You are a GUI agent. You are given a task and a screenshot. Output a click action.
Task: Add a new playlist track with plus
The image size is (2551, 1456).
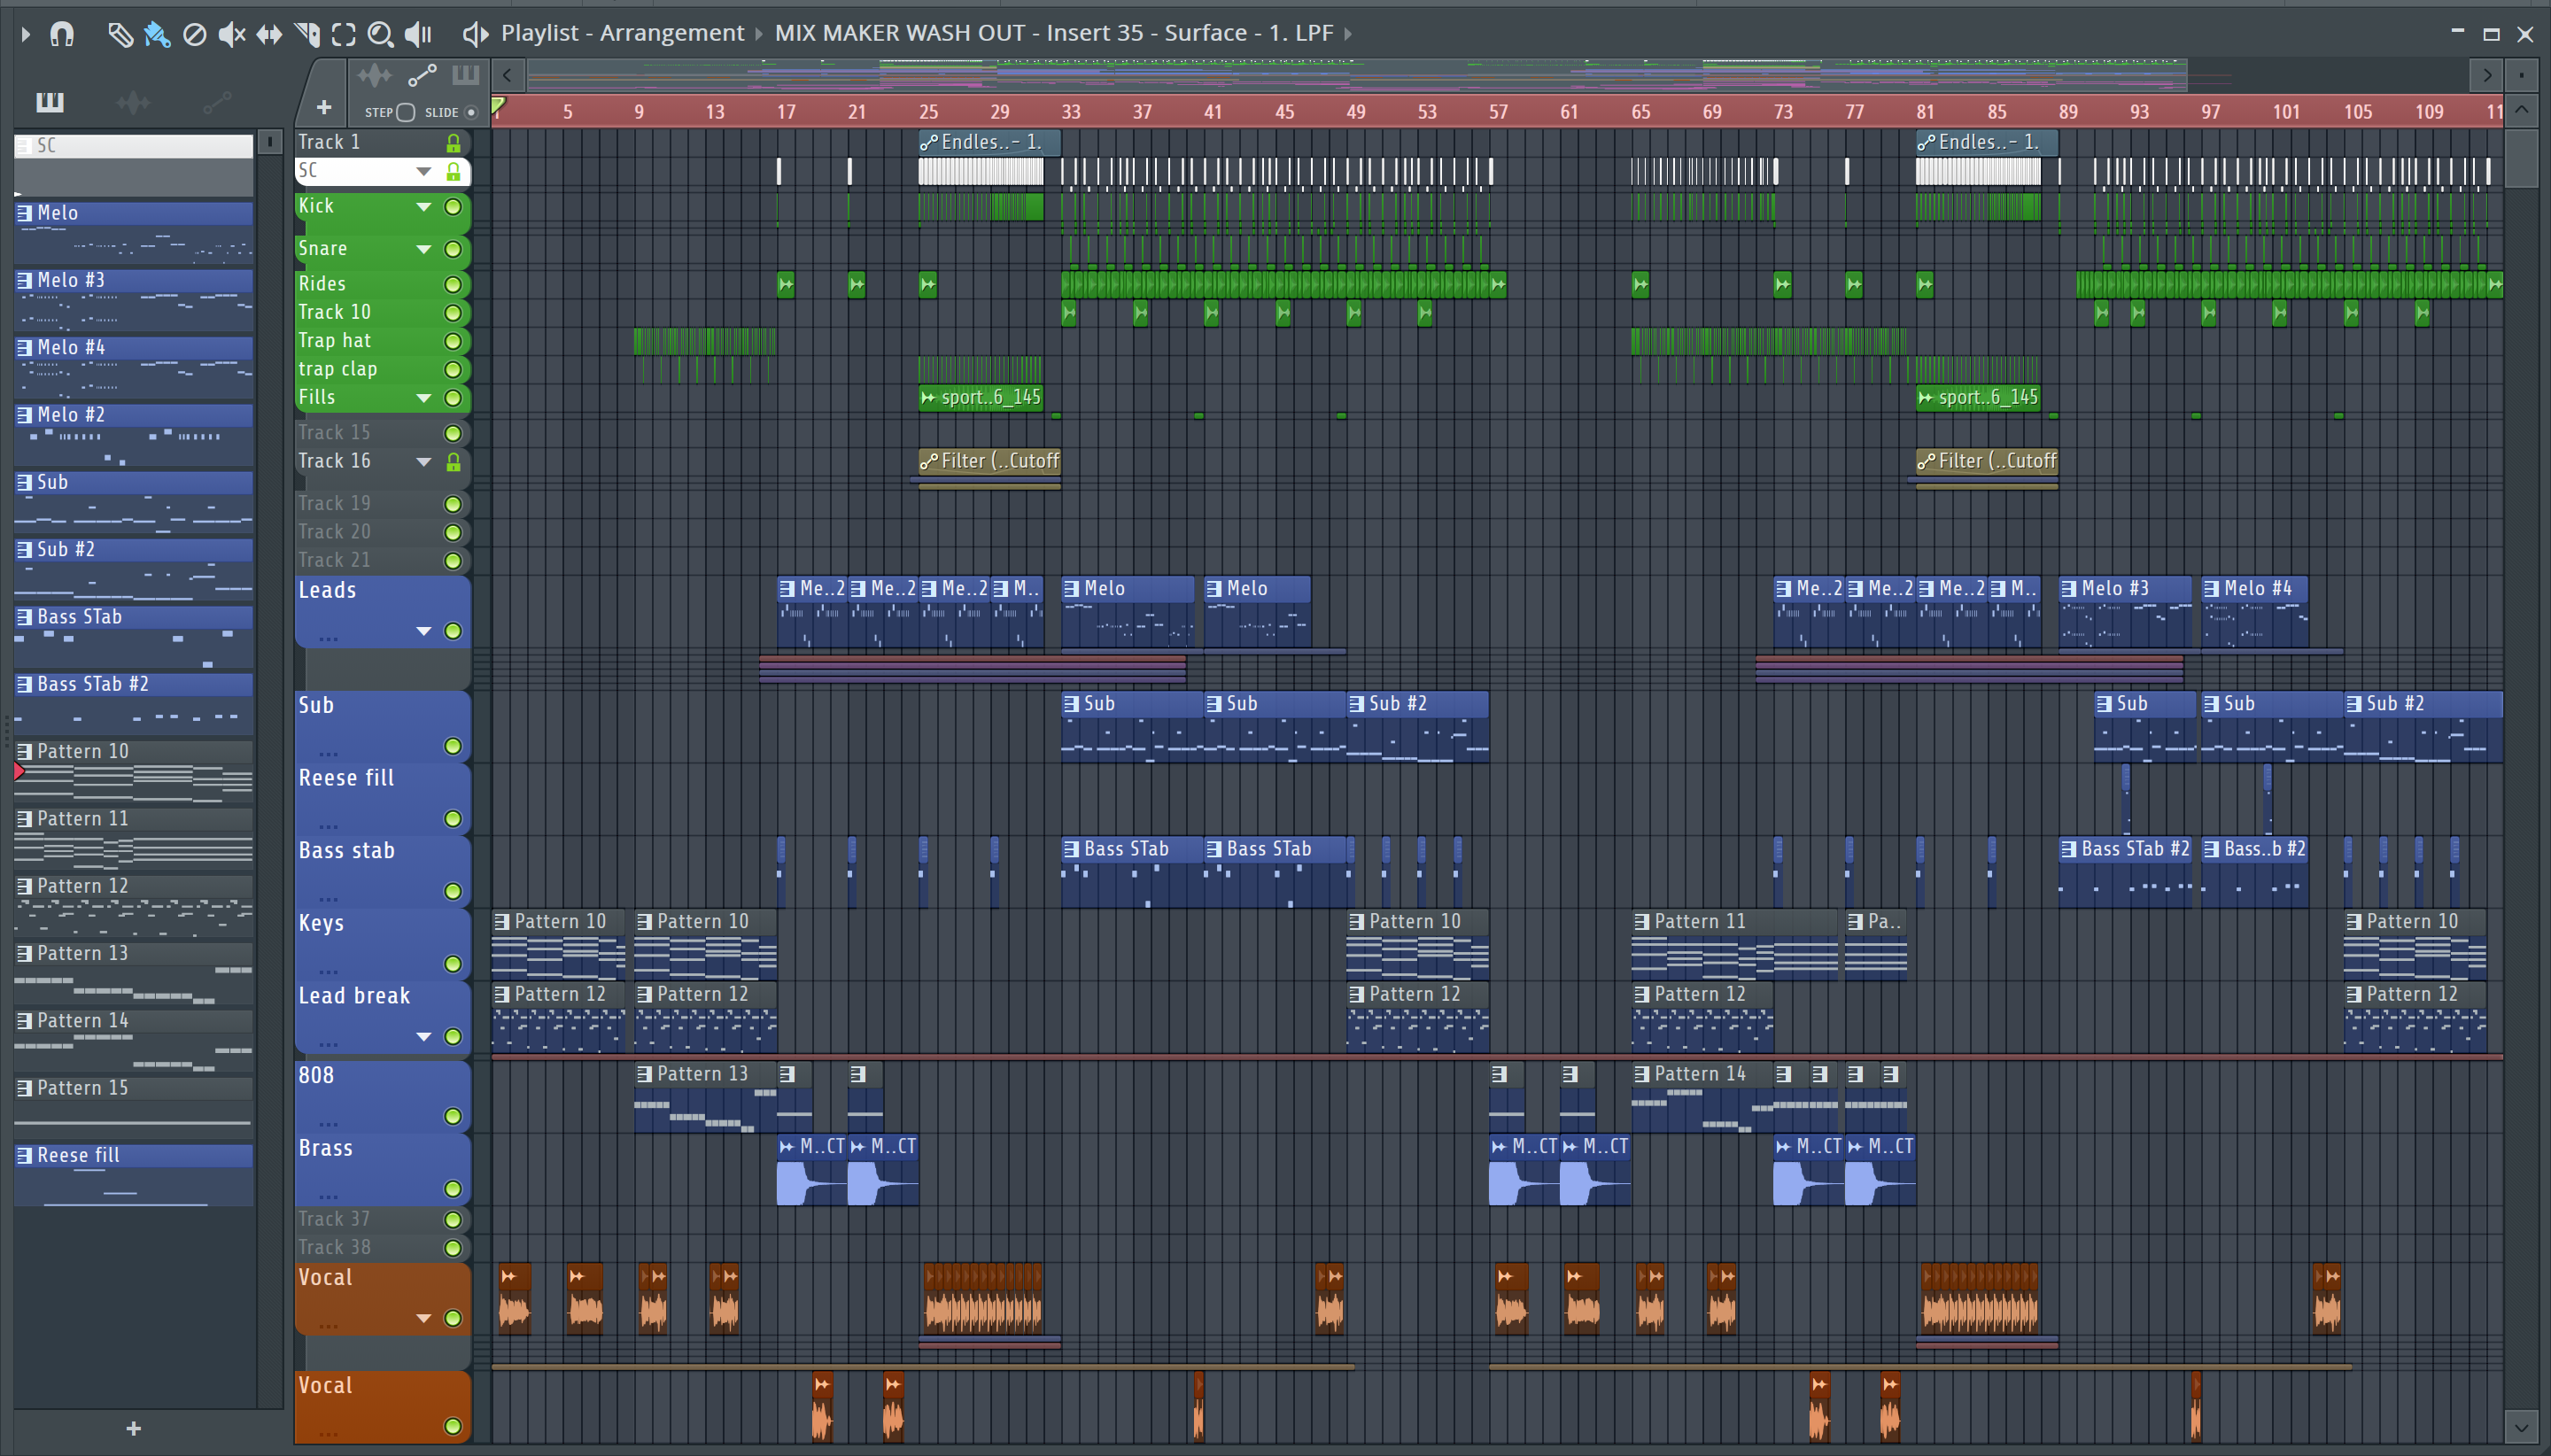click(323, 107)
